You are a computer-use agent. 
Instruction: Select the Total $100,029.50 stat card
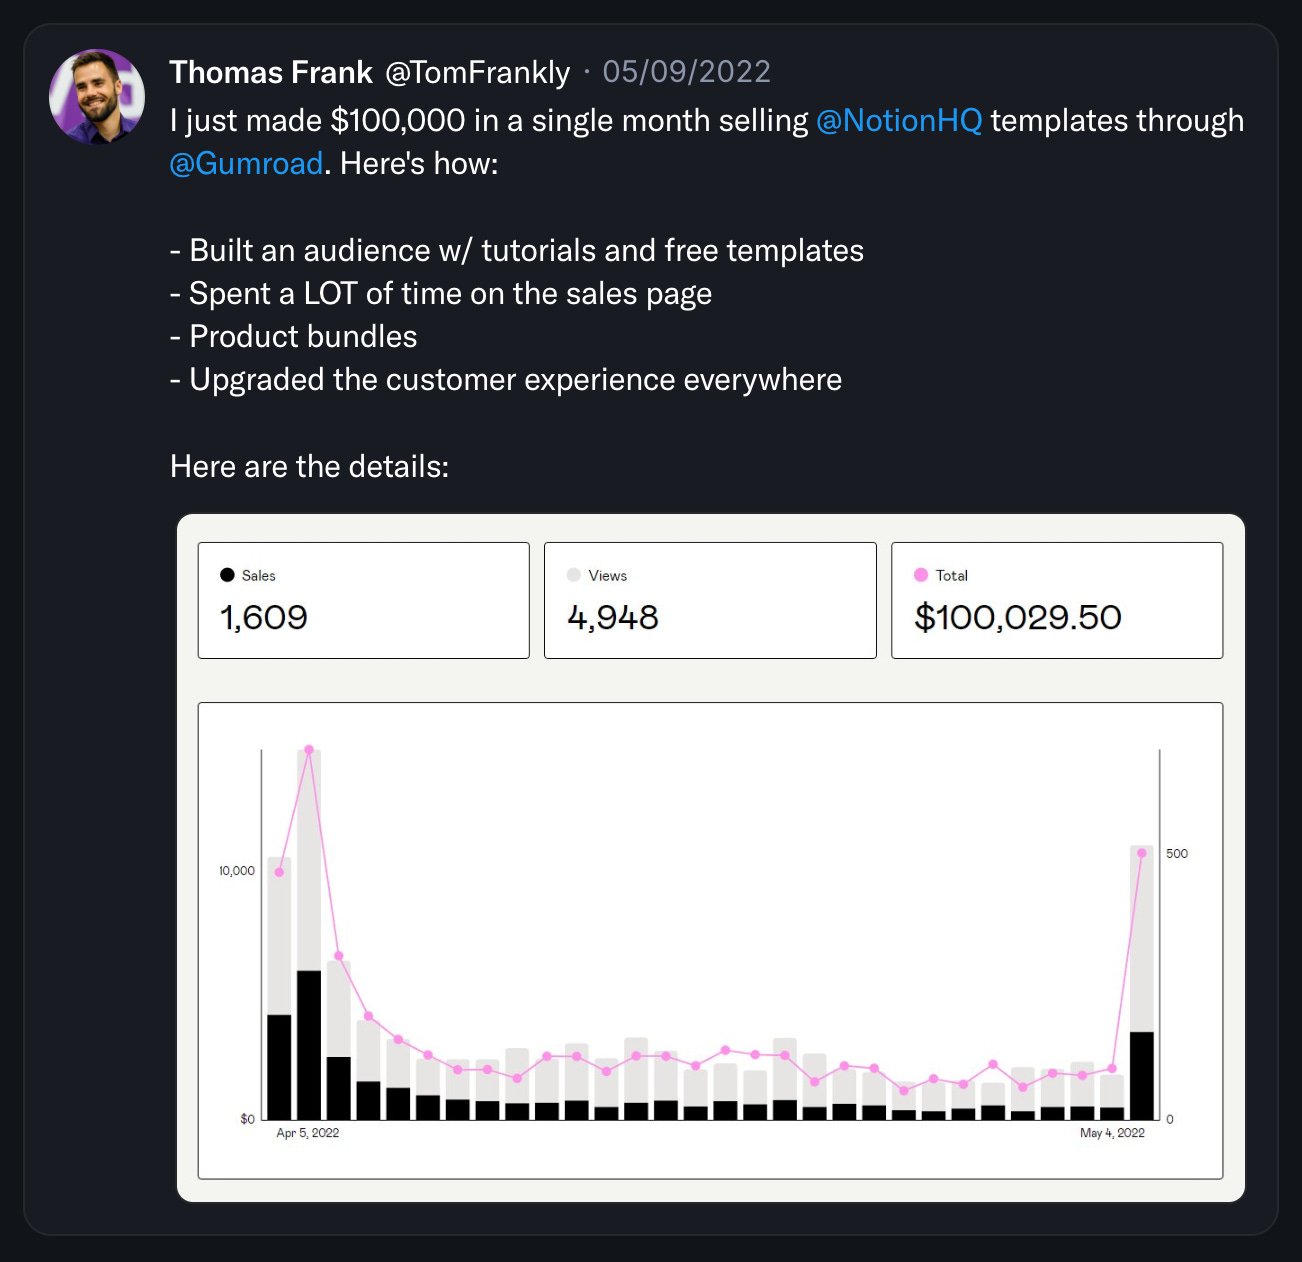pos(1056,600)
